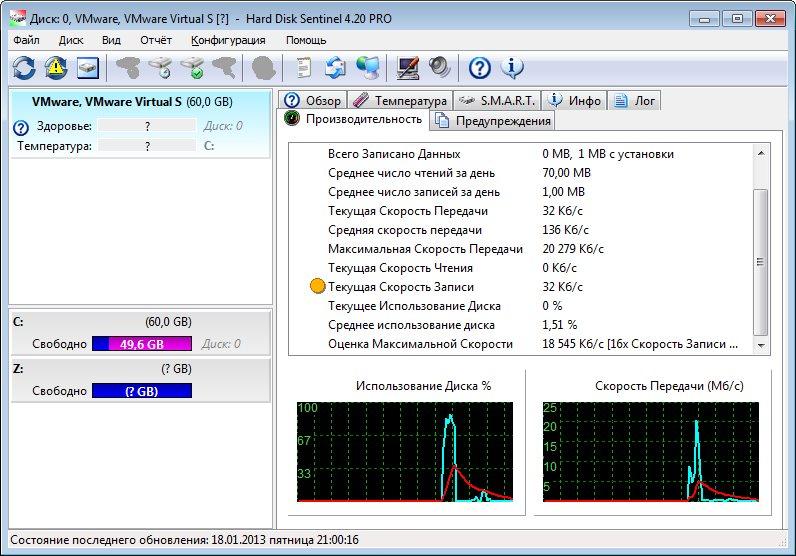Viewport: 796px width, 556px height.
Task: Click the first grayed-out disk test icon
Action: [128, 68]
